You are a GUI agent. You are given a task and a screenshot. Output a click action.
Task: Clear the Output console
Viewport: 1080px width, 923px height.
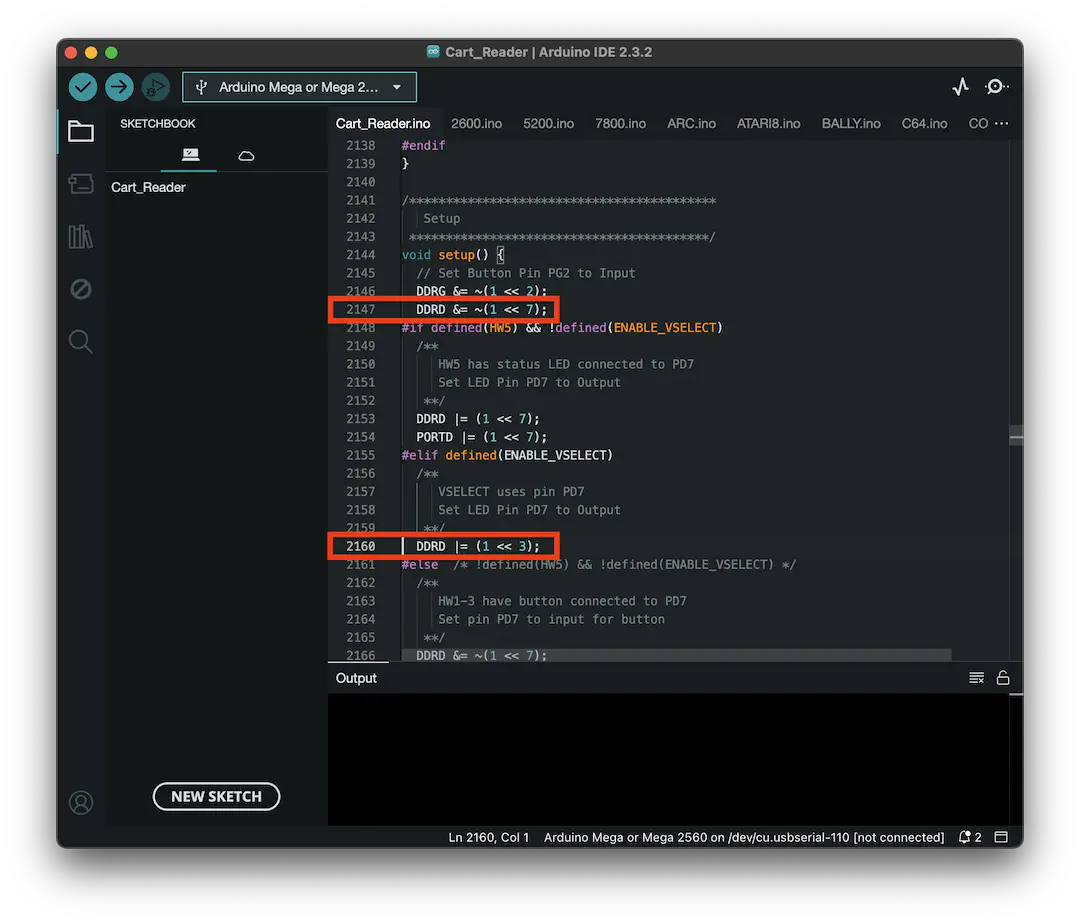(x=976, y=677)
